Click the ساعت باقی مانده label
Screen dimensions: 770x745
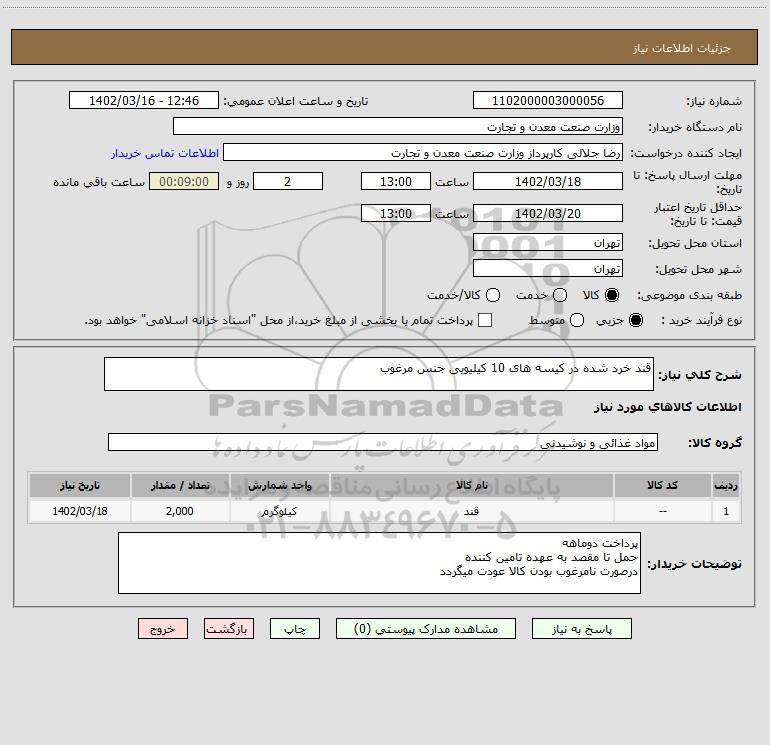tap(99, 182)
